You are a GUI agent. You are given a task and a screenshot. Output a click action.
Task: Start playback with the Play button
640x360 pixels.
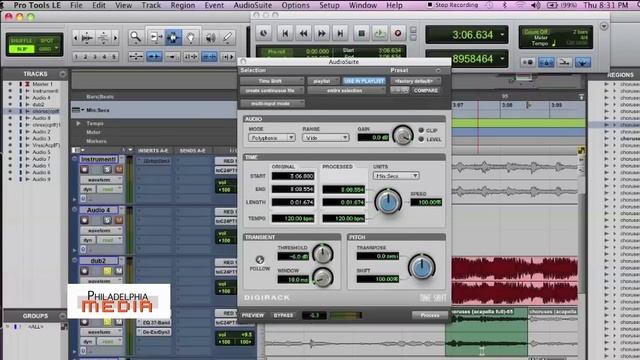pyautogui.click(x=380, y=33)
